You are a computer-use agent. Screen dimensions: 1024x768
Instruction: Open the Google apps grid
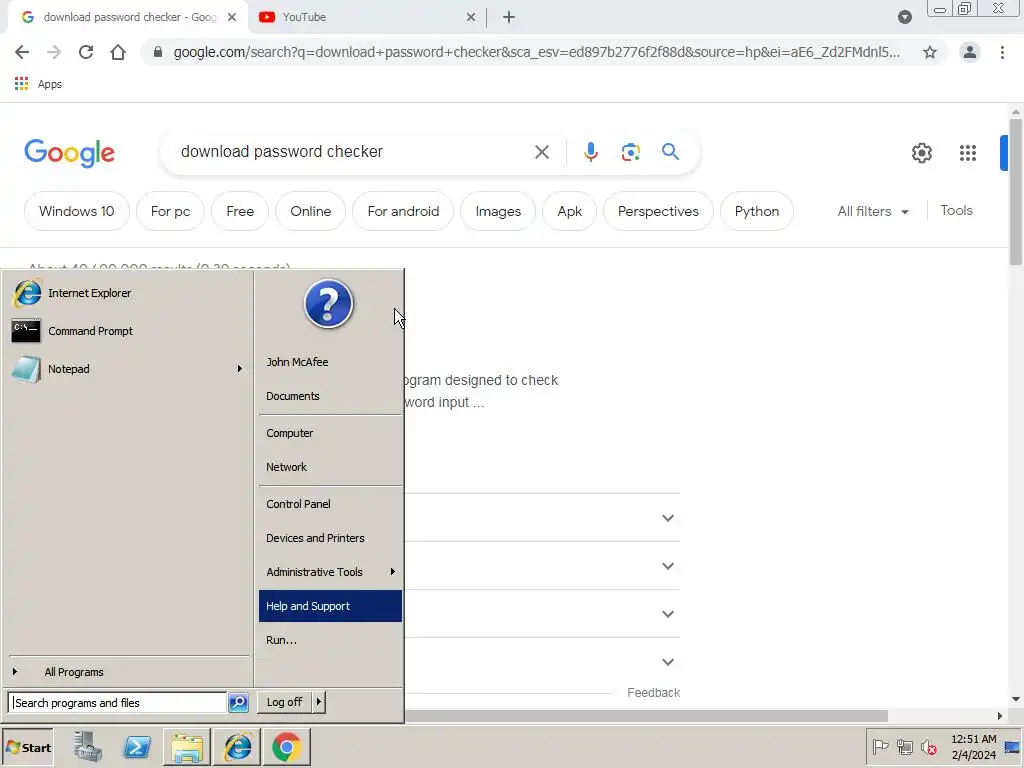(x=968, y=153)
